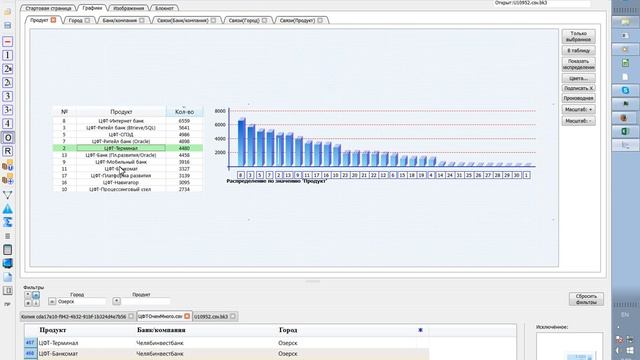This screenshot has width=640, height=360.
Task: Select the ЦФТ-Мобильный банк row
Action: click(128, 162)
